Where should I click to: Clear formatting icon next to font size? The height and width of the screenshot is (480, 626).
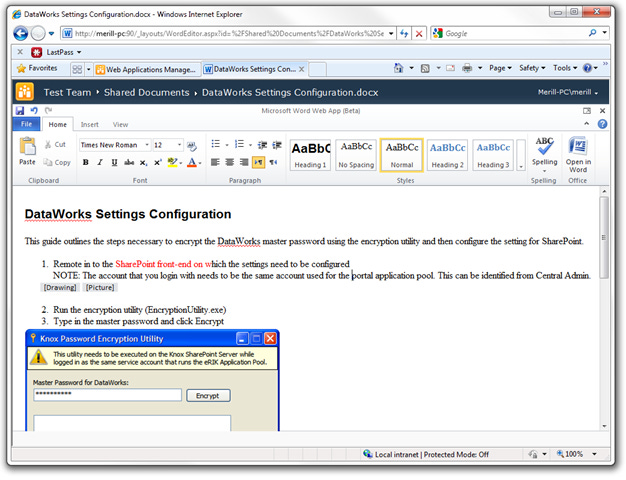(x=192, y=146)
